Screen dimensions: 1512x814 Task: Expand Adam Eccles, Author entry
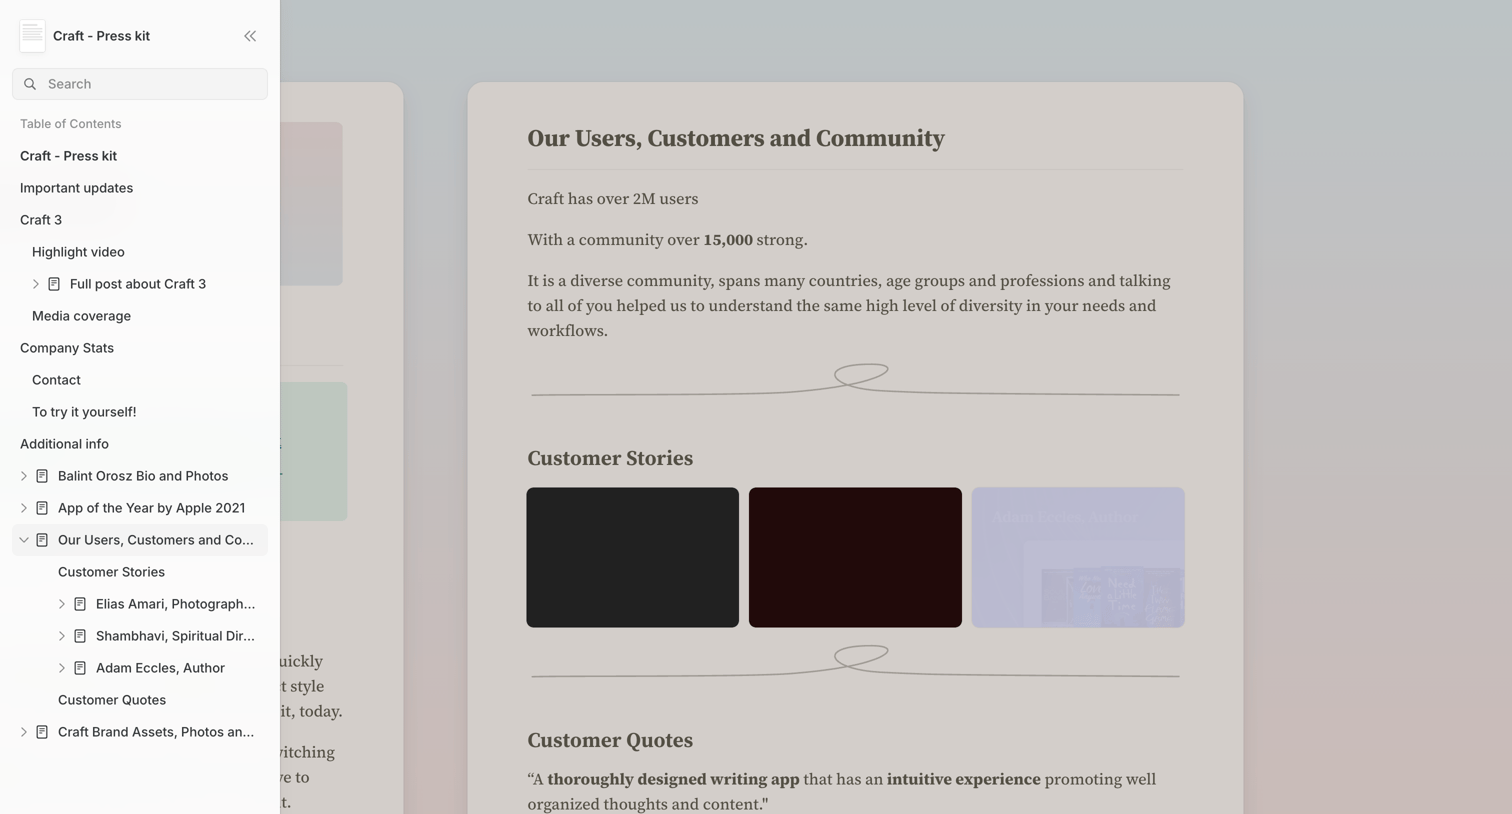62,668
